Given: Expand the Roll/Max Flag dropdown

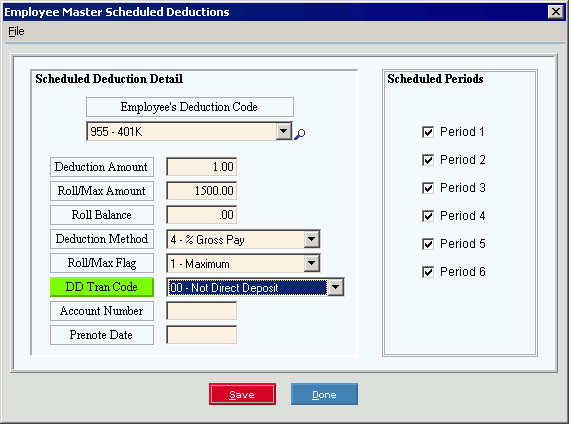Looking at the screenshot, I should point(312,263).
